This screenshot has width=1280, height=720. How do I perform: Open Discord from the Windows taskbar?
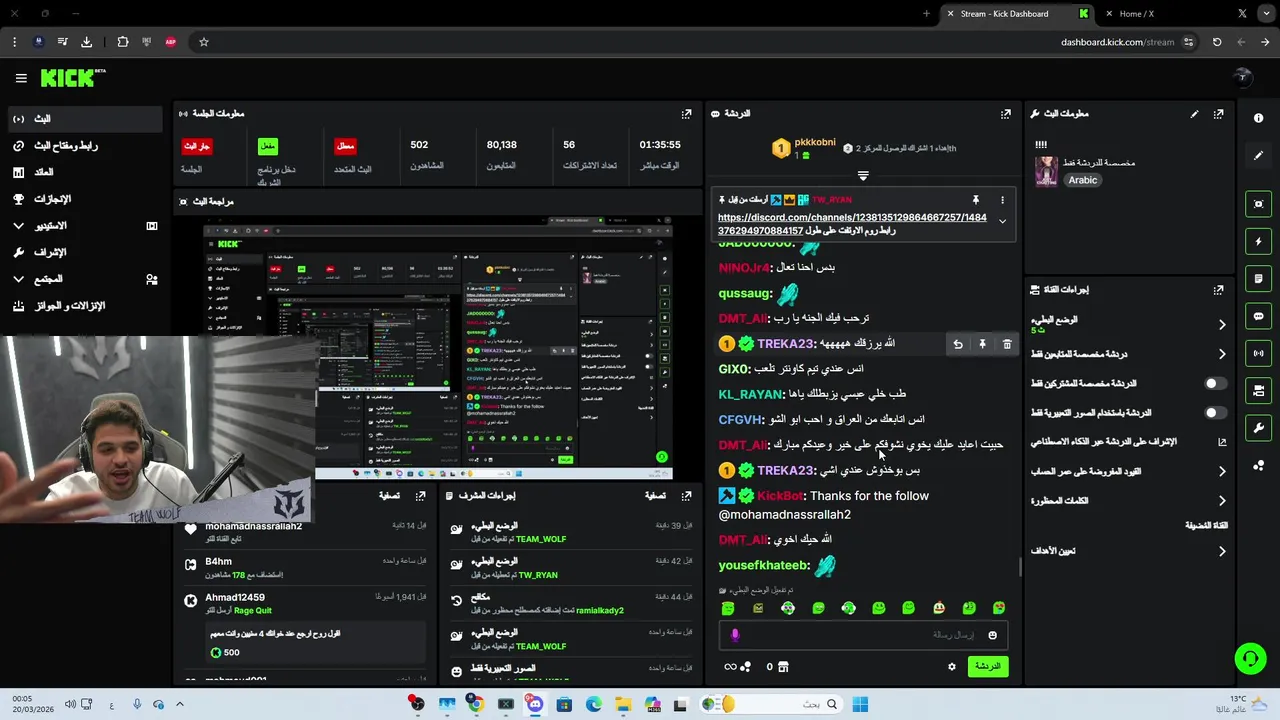tap(535, 704)
